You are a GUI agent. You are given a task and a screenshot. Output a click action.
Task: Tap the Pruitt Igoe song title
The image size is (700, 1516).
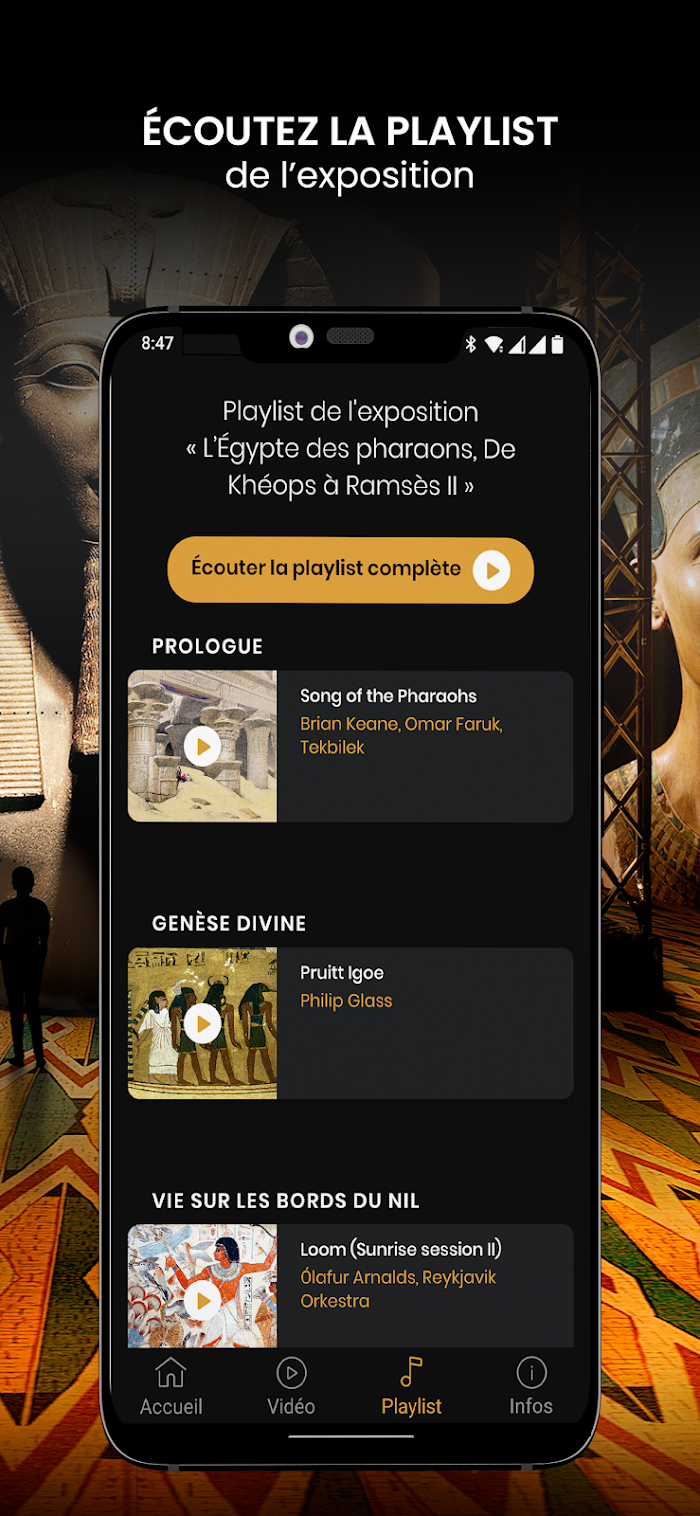(342, 973)
